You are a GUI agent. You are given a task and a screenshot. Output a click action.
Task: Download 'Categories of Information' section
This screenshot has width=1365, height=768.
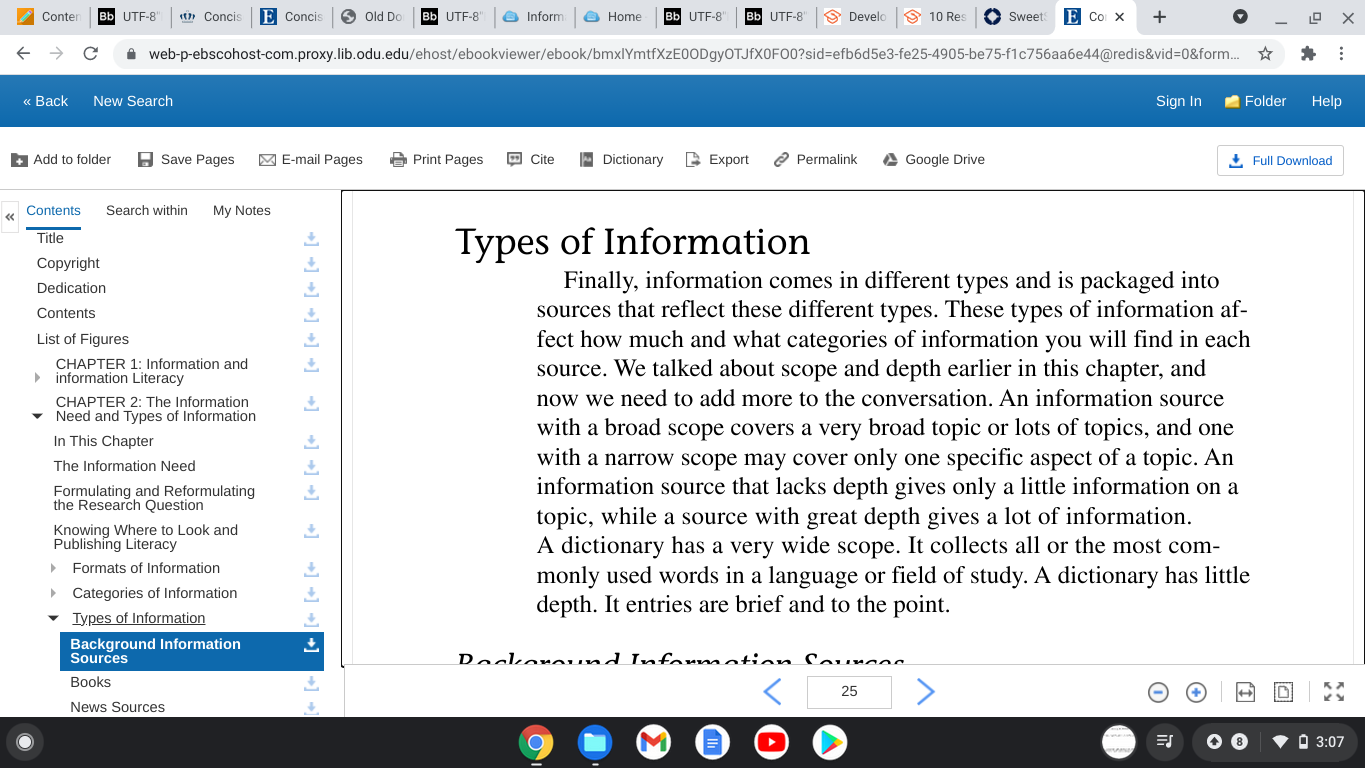pyautogui.click(x=311, y=593)
